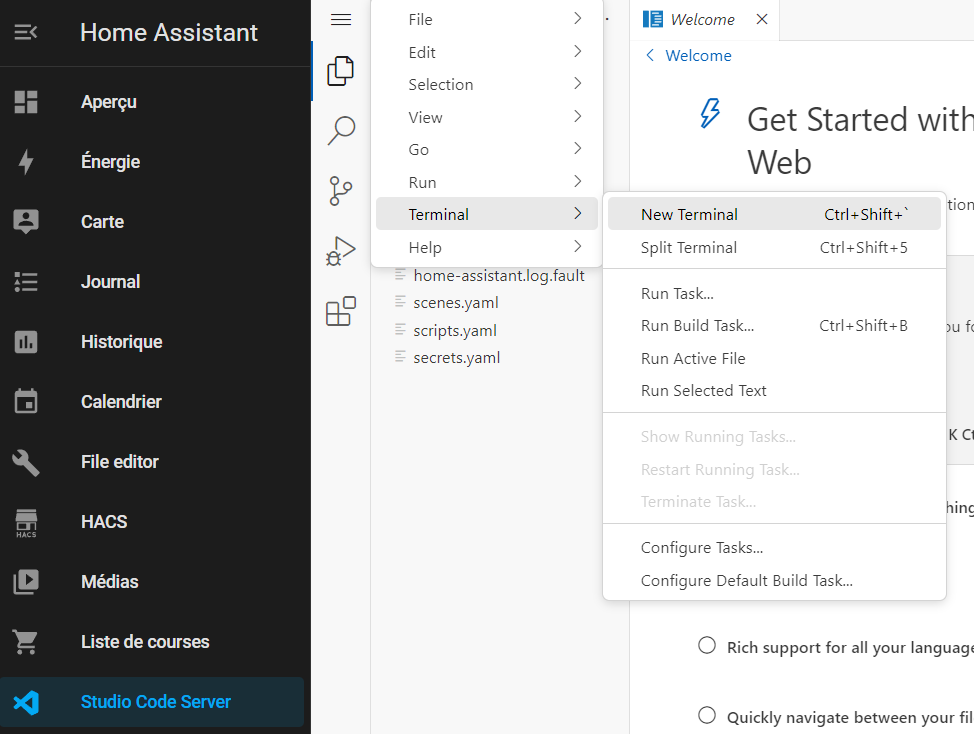
Task: Open the Calendrier calendar icon
Action: 26,401
